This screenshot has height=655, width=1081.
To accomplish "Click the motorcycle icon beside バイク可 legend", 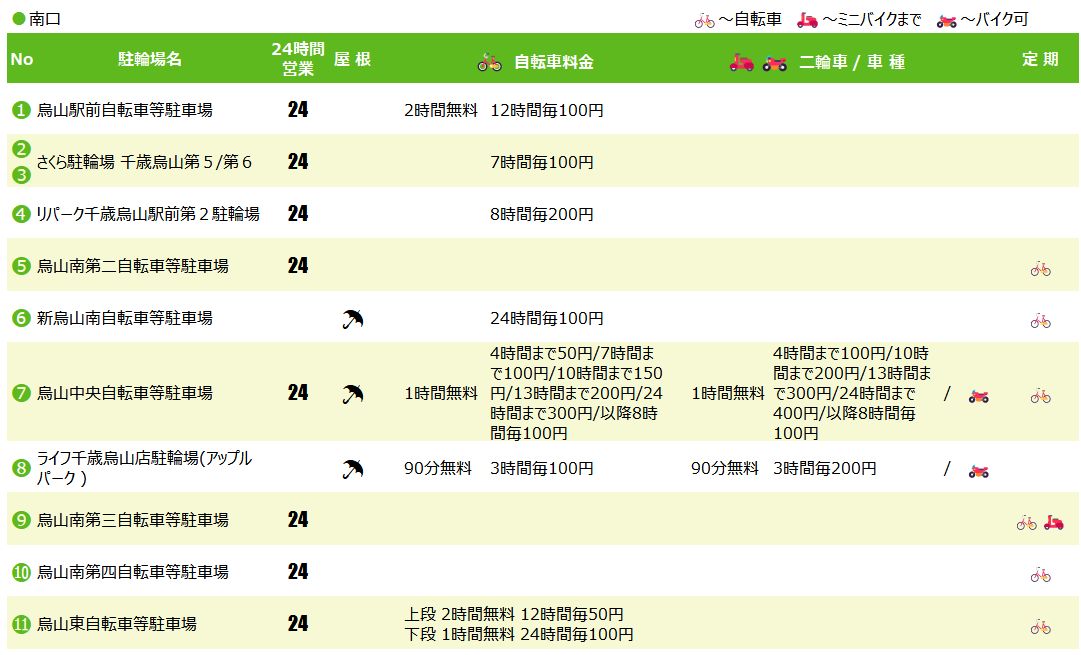I will coord(946,20).
